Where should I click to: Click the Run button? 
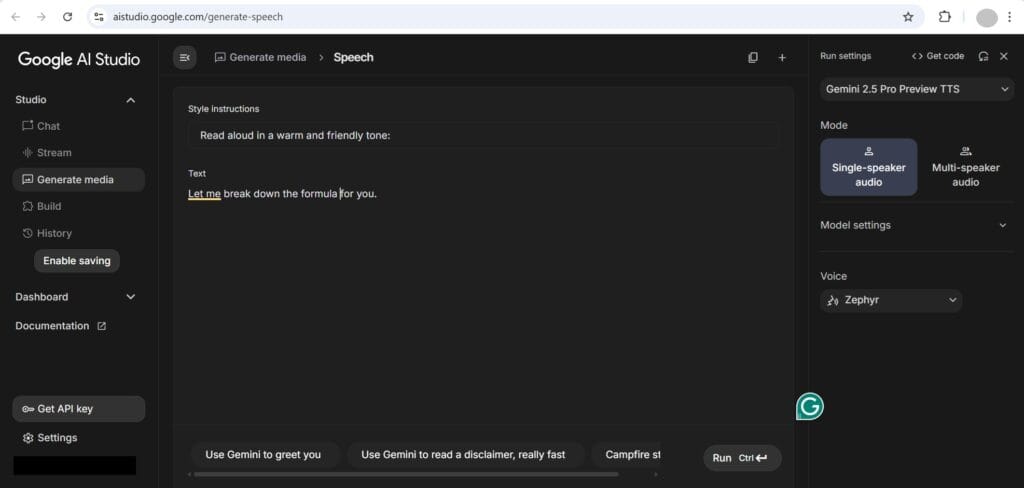(741, 457)
